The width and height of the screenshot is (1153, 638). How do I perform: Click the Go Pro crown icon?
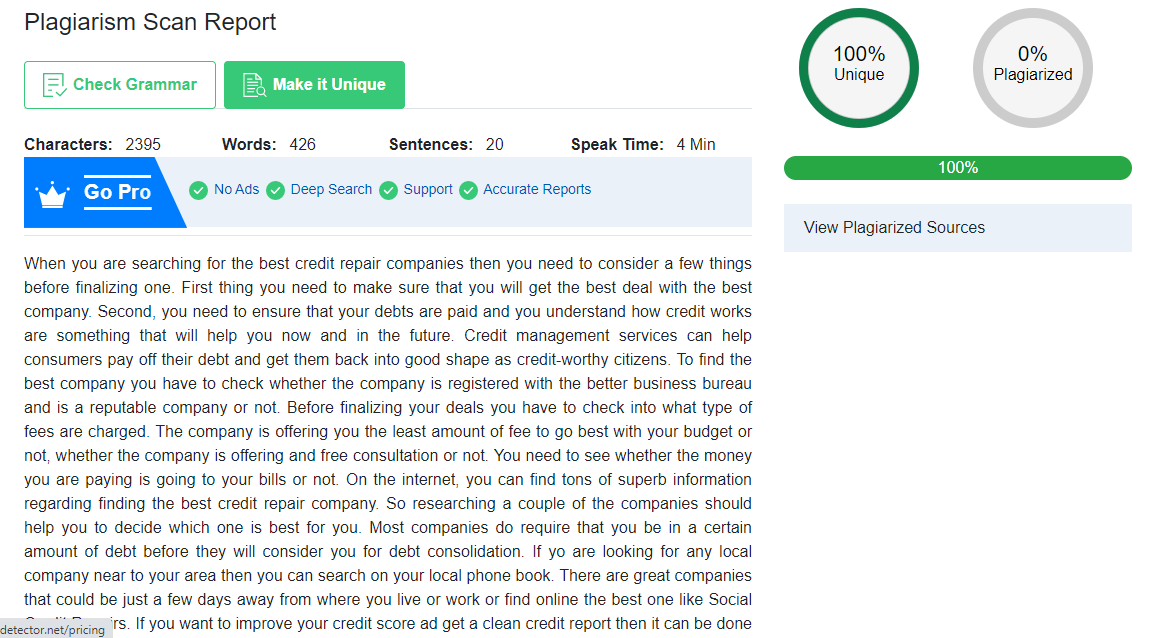(x=52, y=195)
